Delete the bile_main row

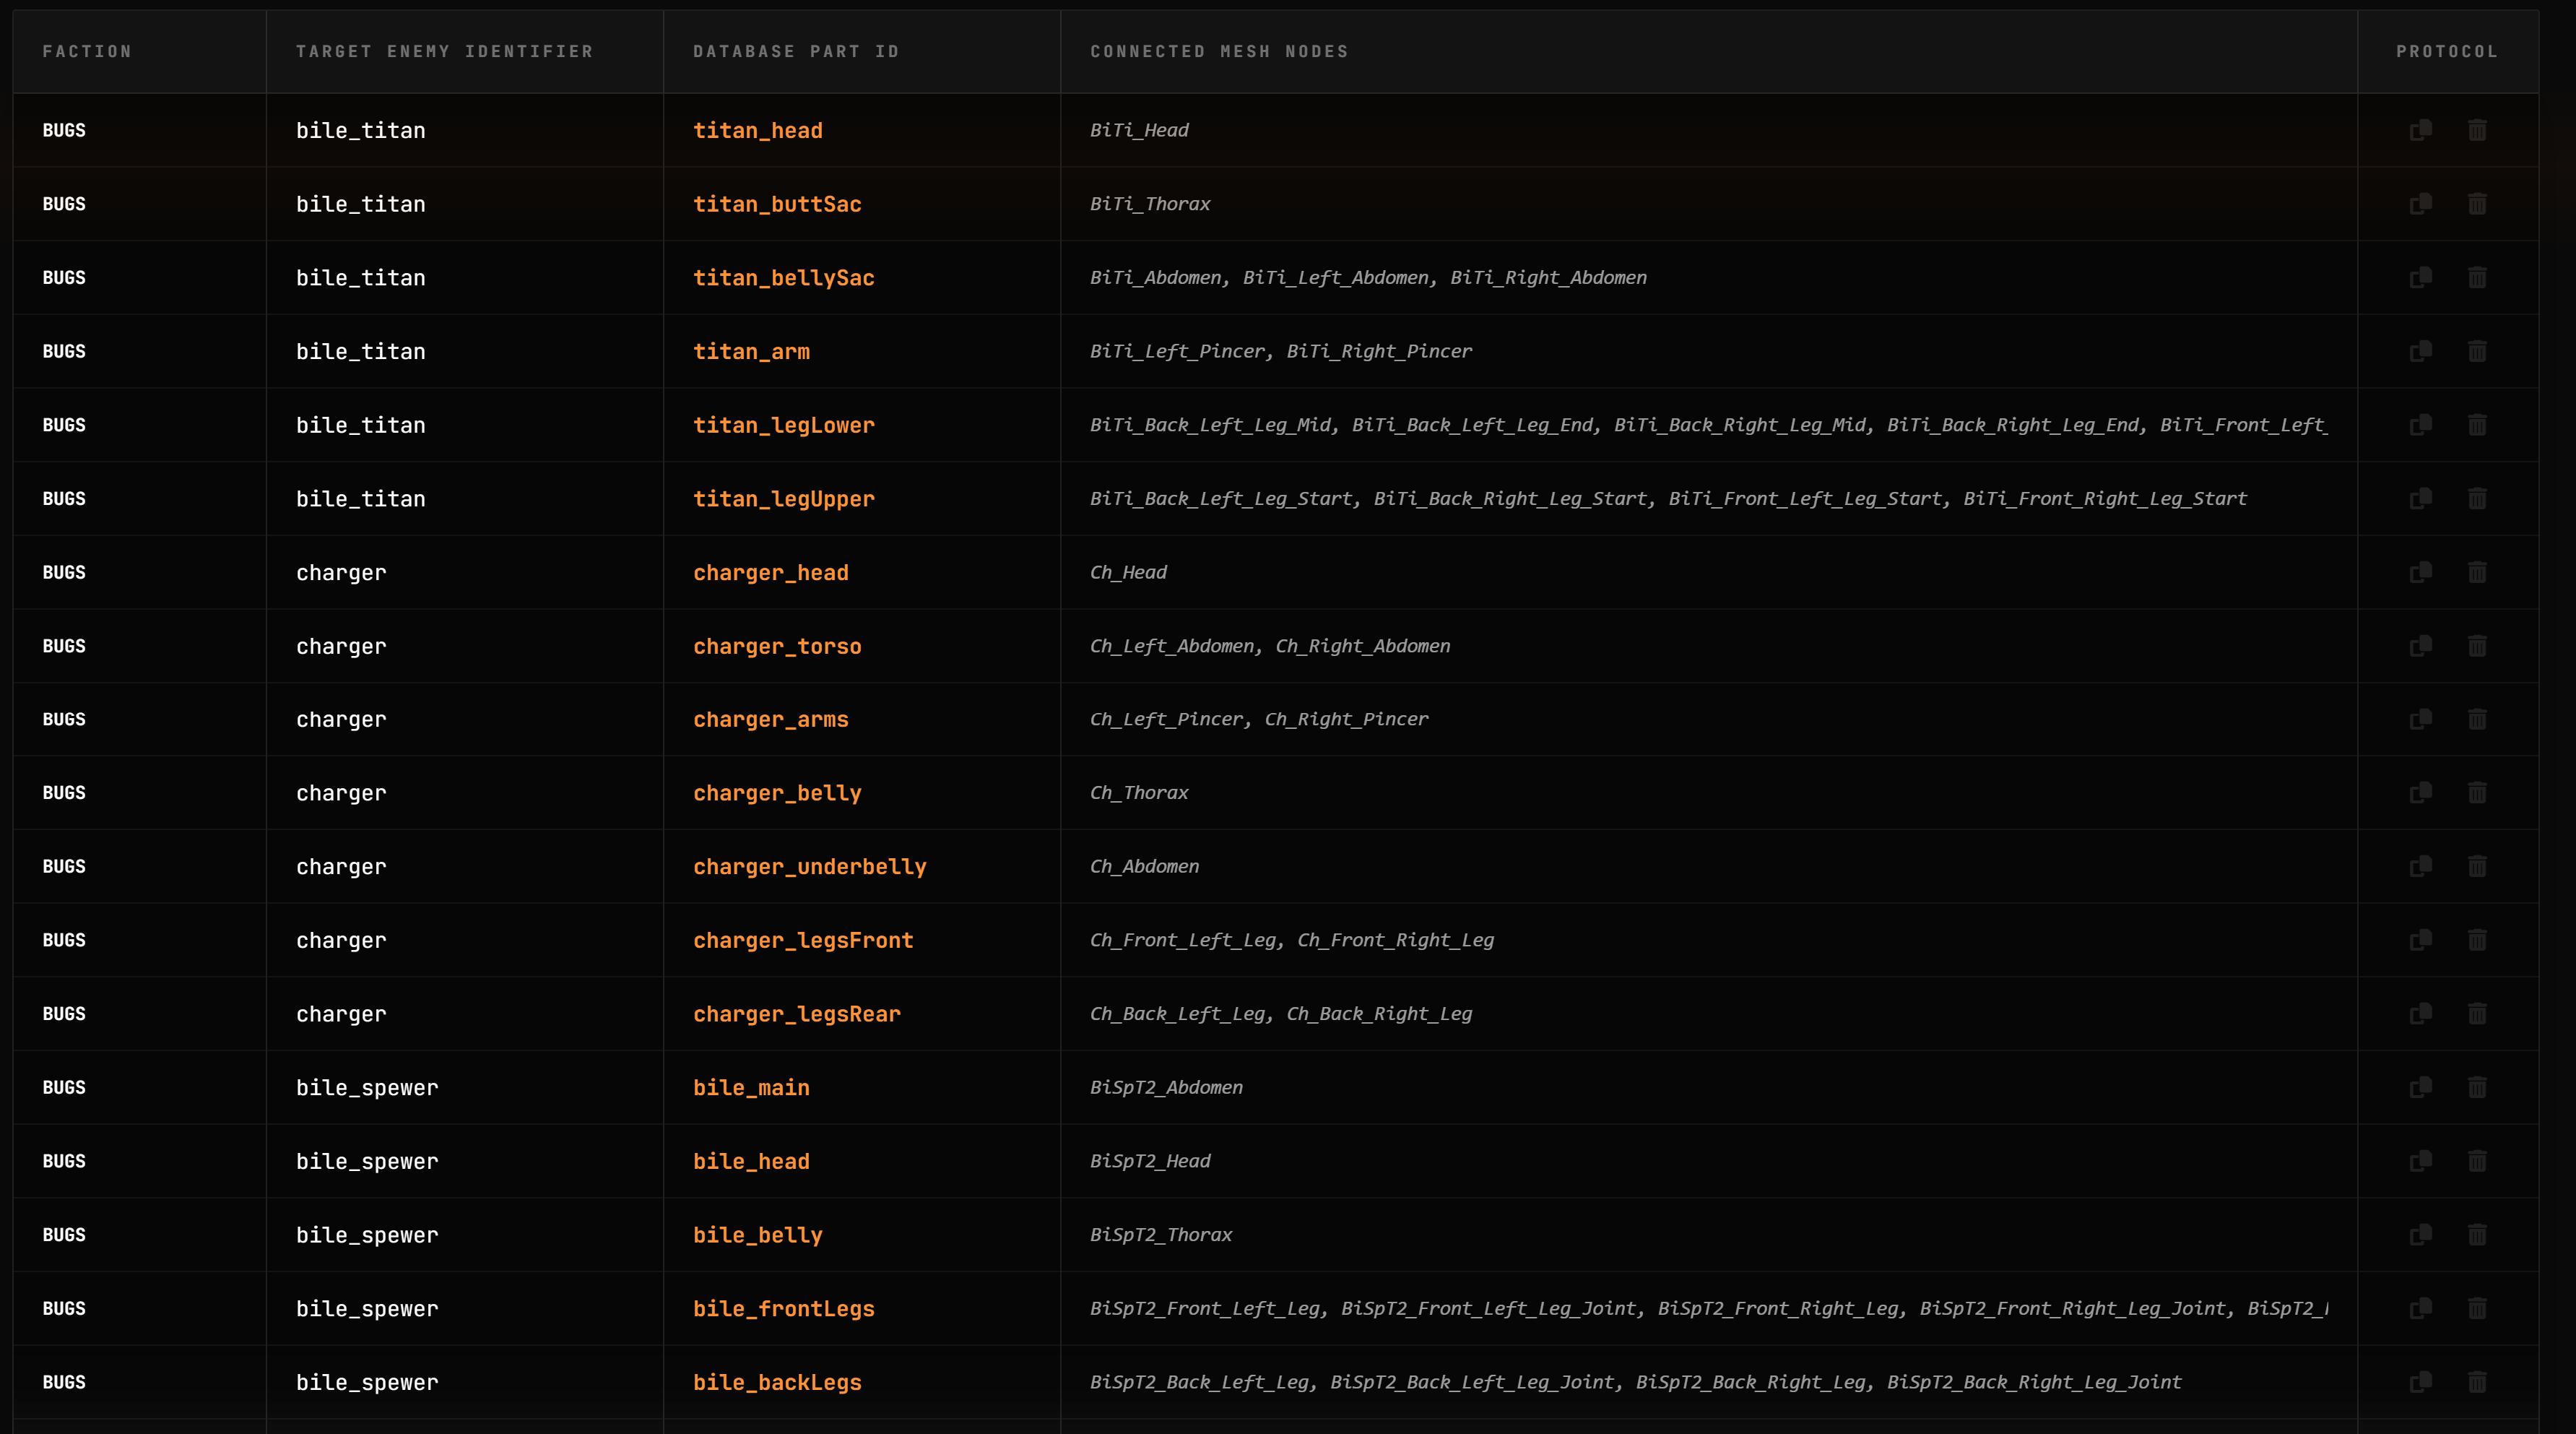[x=2477, y=1087]
